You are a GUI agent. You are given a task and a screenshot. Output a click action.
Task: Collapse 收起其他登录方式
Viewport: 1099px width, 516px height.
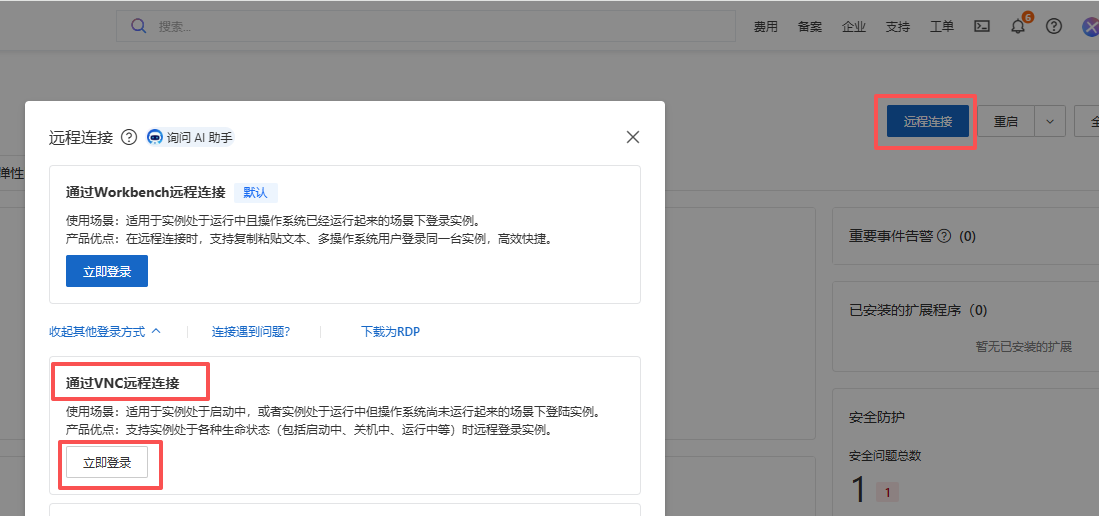pos(105,332)
